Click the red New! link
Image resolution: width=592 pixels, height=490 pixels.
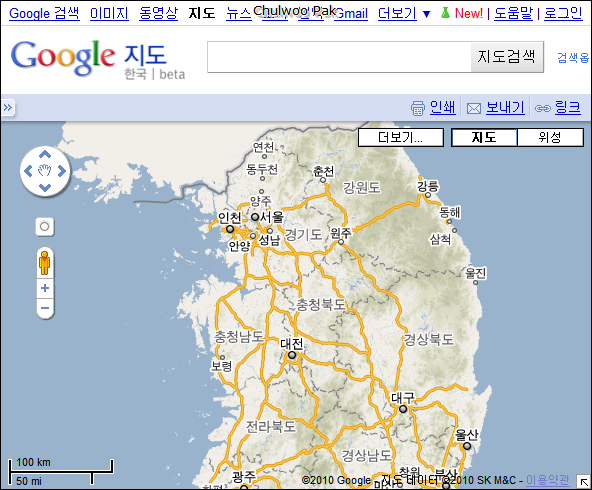point(469,14)
